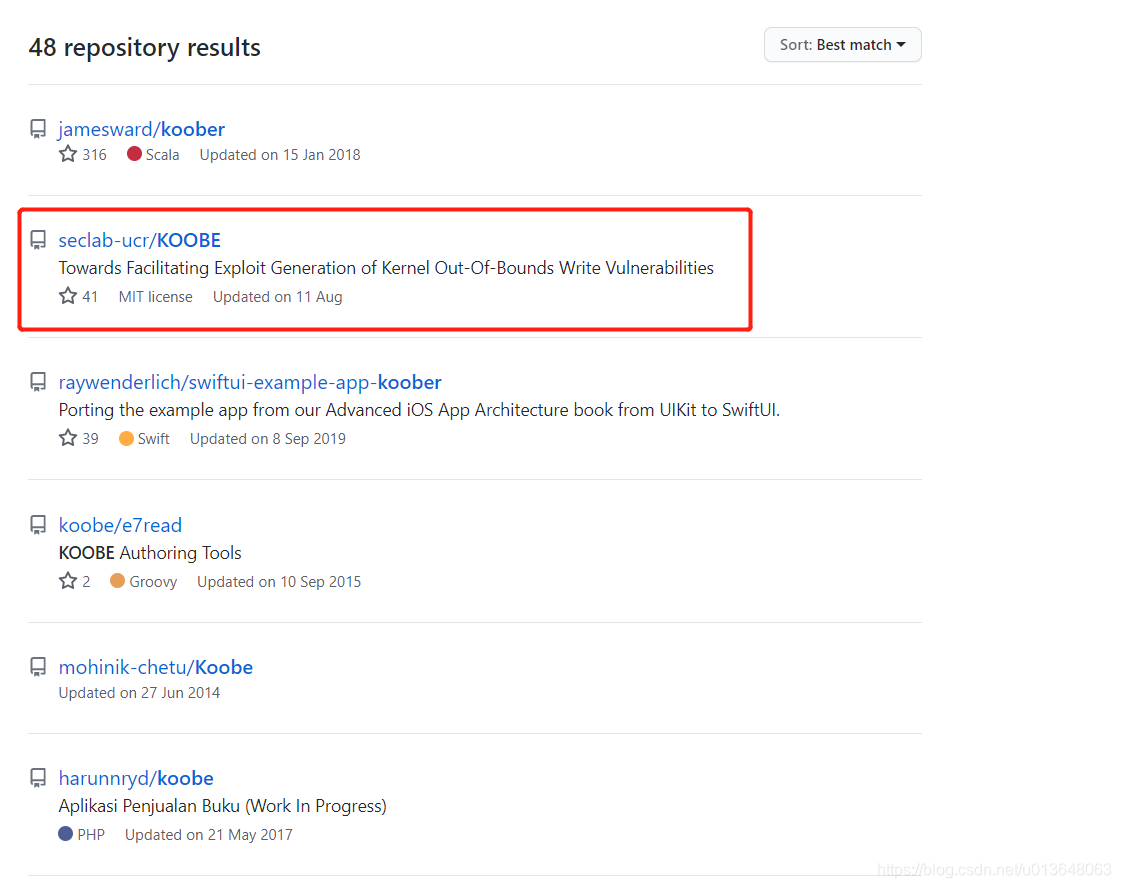Click 'Updated on 10 Sep 2015' text
Screen dimensions: 1121x888
point(280,582)
